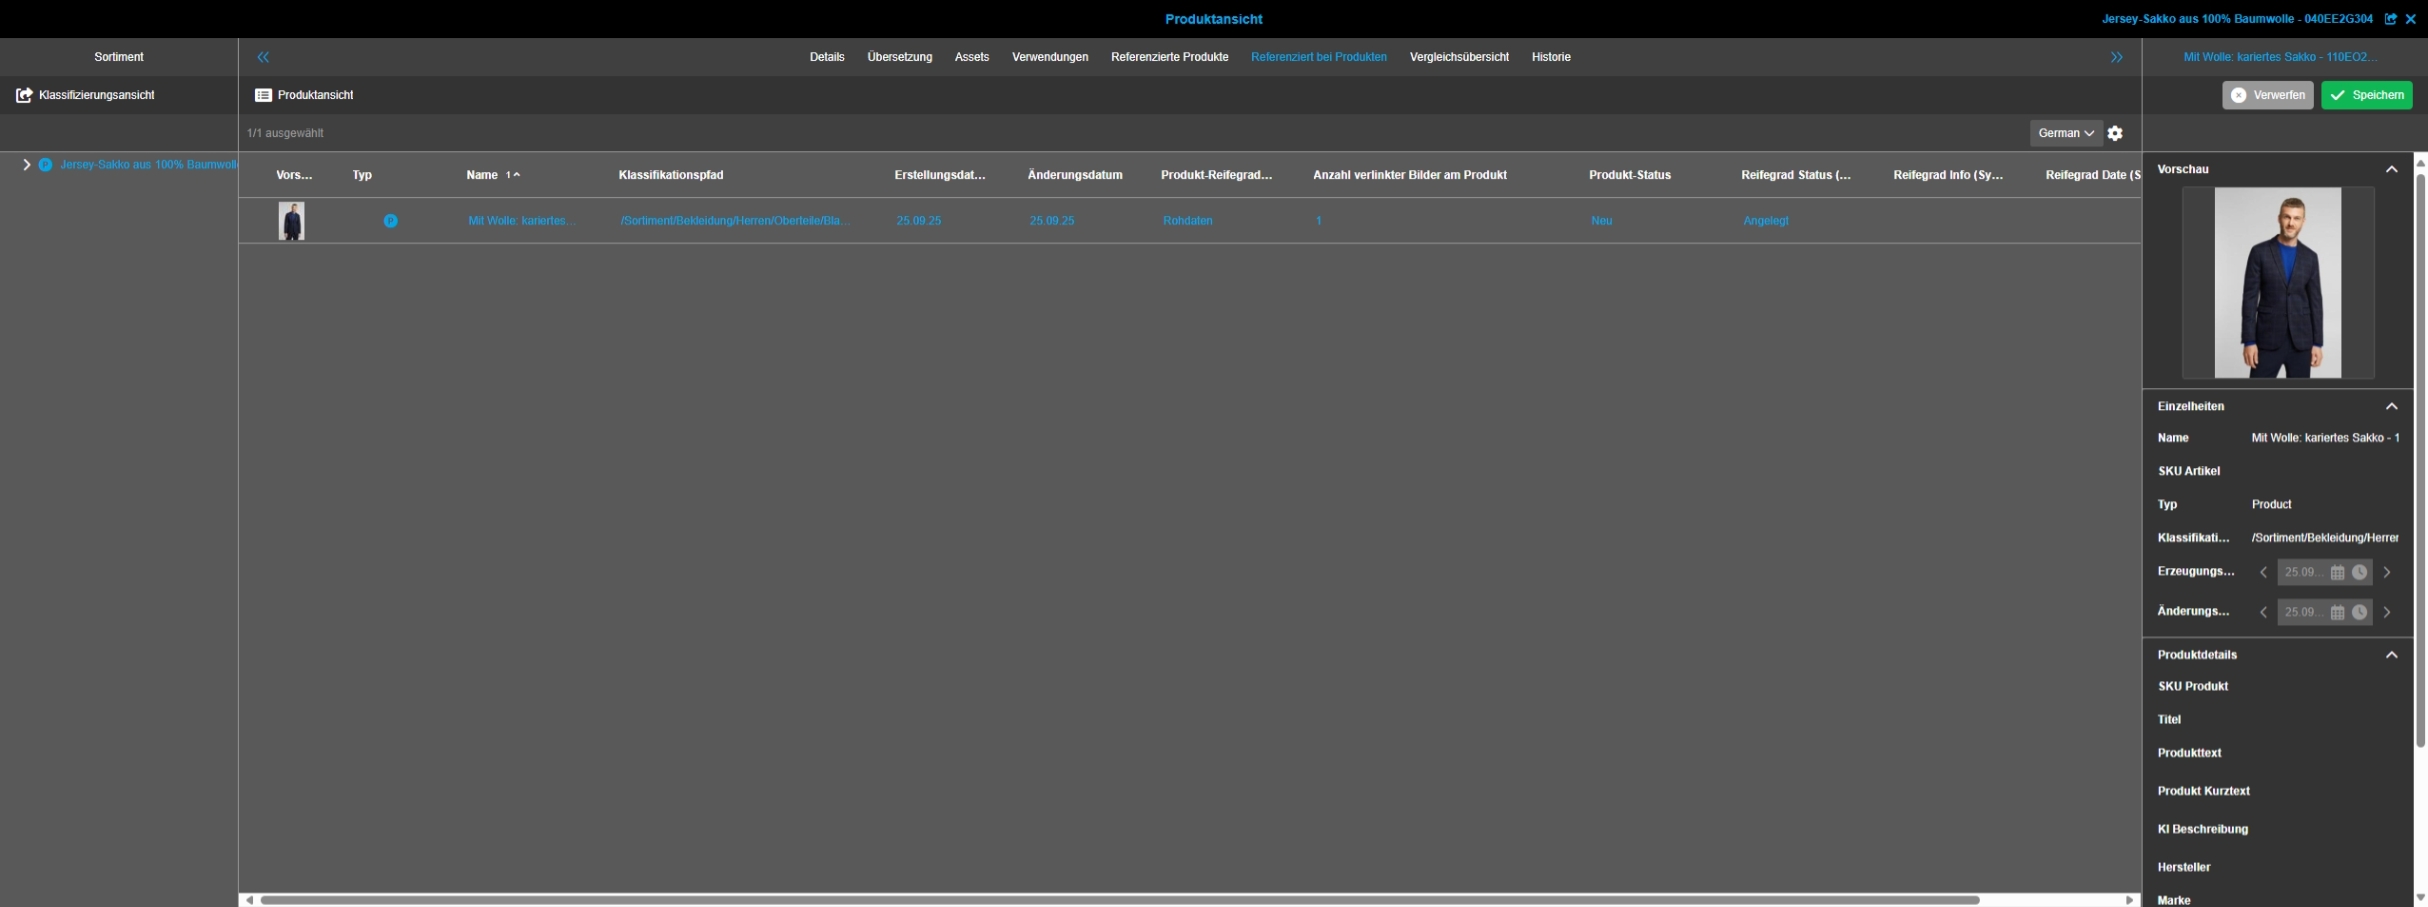Open Mit Wolle: kariertes Sakko link in header
Screen dimensions: 2428x907
click(2280, 57)
